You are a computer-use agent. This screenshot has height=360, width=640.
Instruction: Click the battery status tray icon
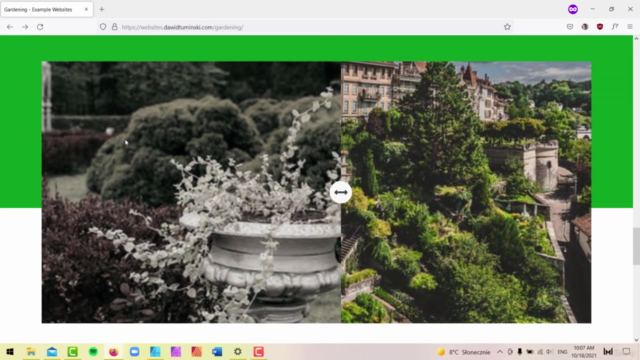[530, 352]
